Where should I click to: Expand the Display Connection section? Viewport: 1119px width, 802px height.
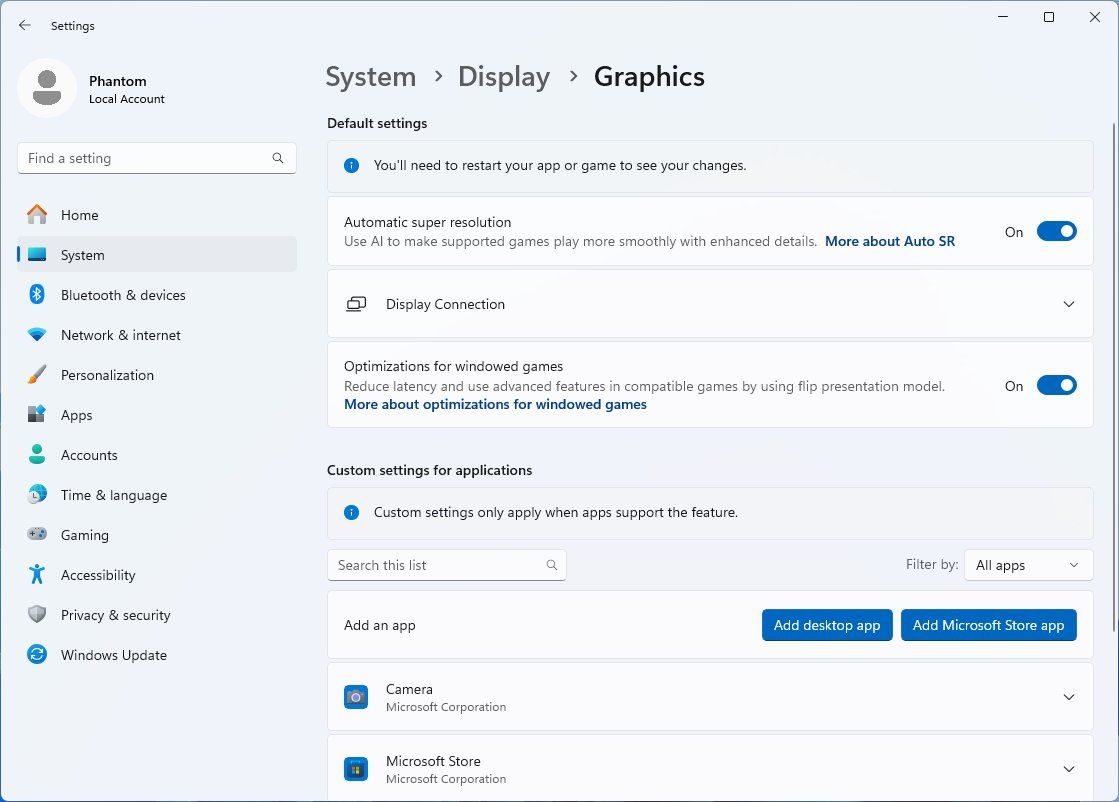pos(1069,304)
